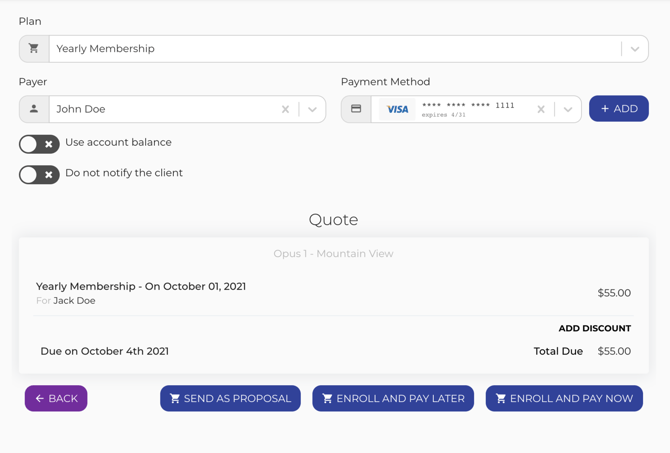670x453 pixels.
Task: Click the Yearly Membership plan field
Action: tap(334, 49)
